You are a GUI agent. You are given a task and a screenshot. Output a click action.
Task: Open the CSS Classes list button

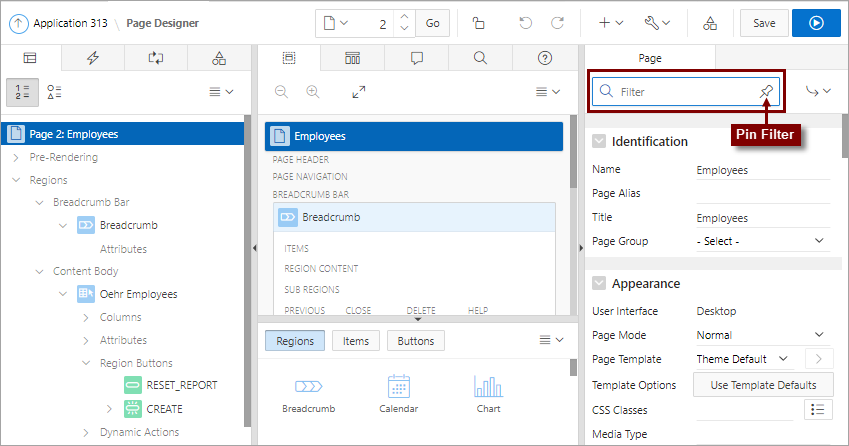[818, 410]
